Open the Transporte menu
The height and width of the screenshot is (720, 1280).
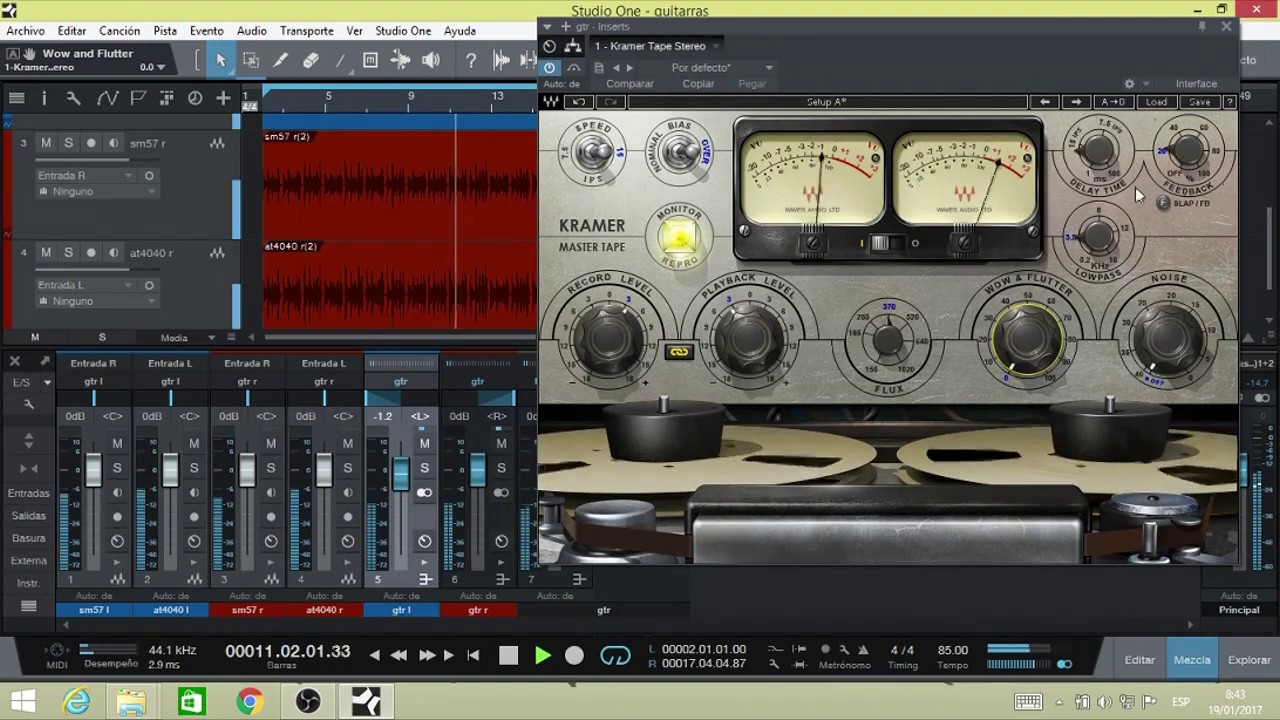pyautogui.click(x=307, y=31)
